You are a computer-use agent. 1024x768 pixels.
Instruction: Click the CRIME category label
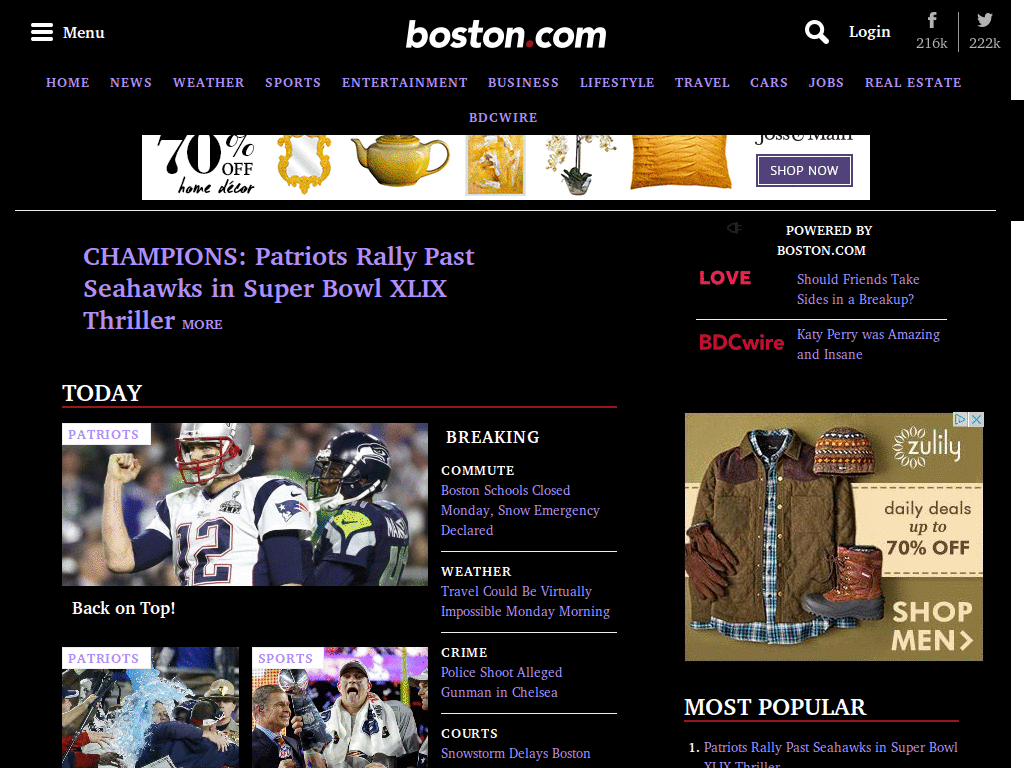click(464, 652)
